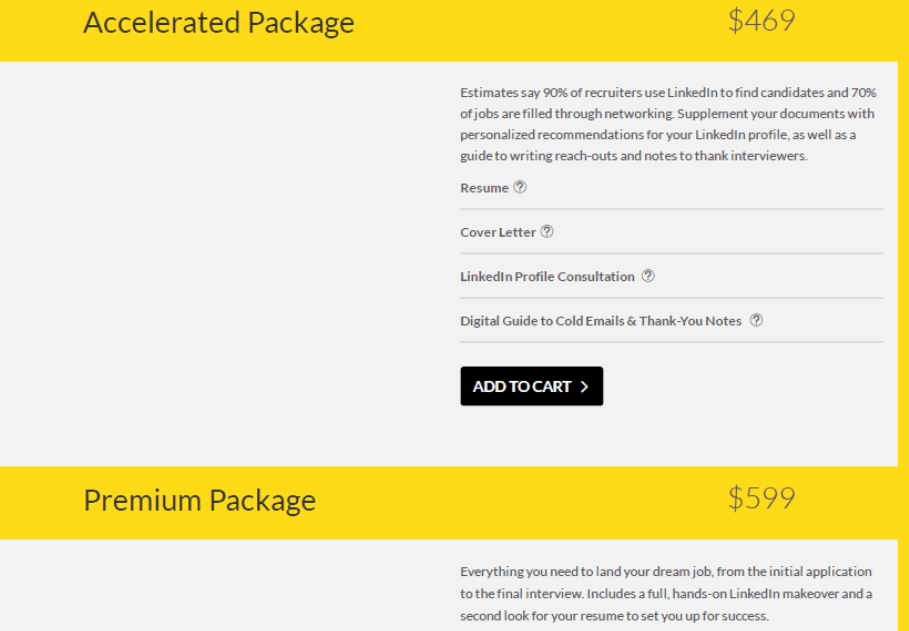The width and height of the screenshot is (909, 631).
Task: Click the LinkedIn Profile Consultation label
Action: (x=547, y=277)
